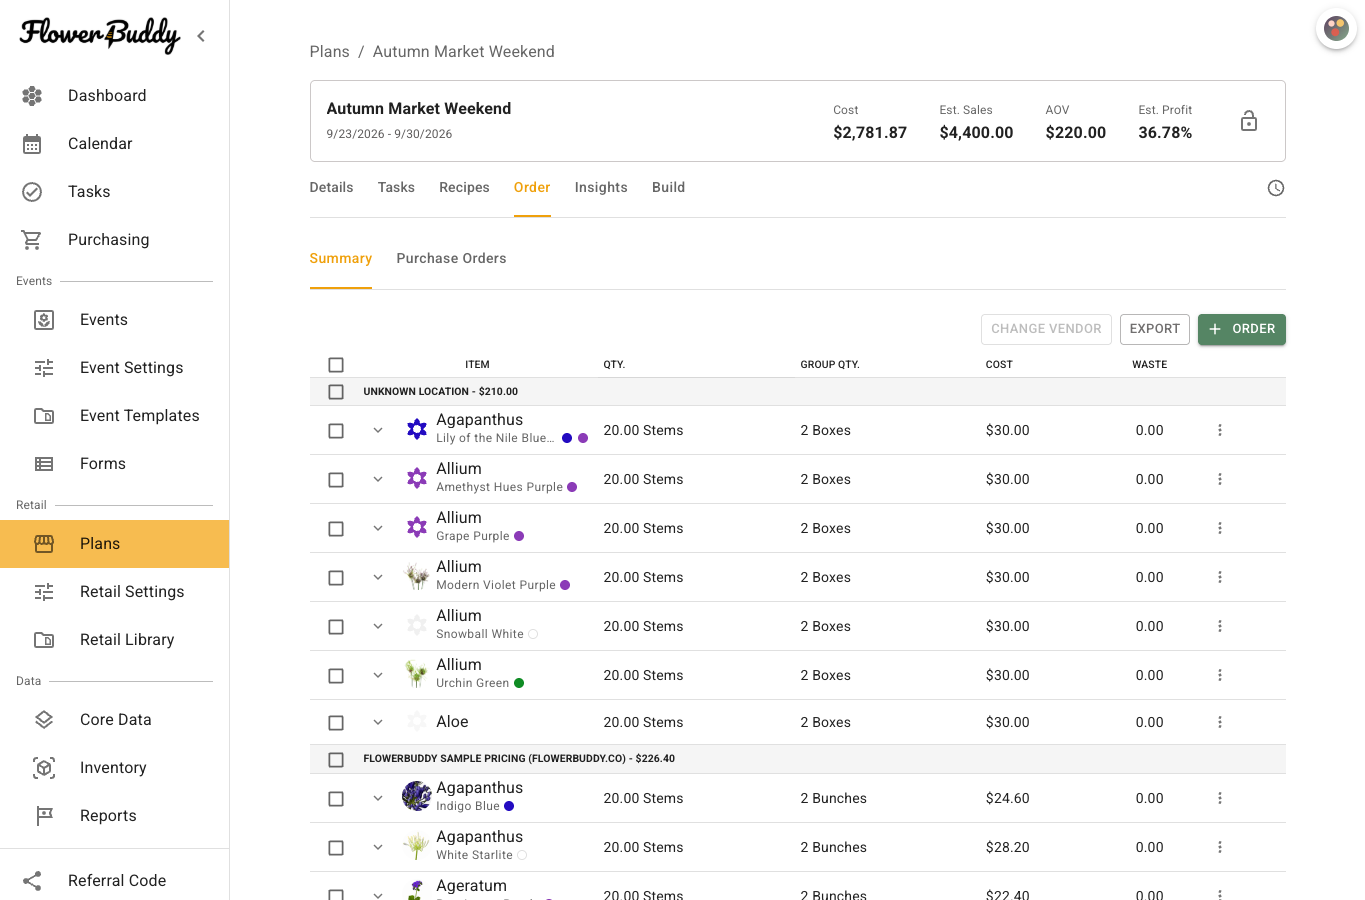Open Retail Settings in the sidebar
The width and height of the screenshot is (1365, 900).
[x=115, y=592]
